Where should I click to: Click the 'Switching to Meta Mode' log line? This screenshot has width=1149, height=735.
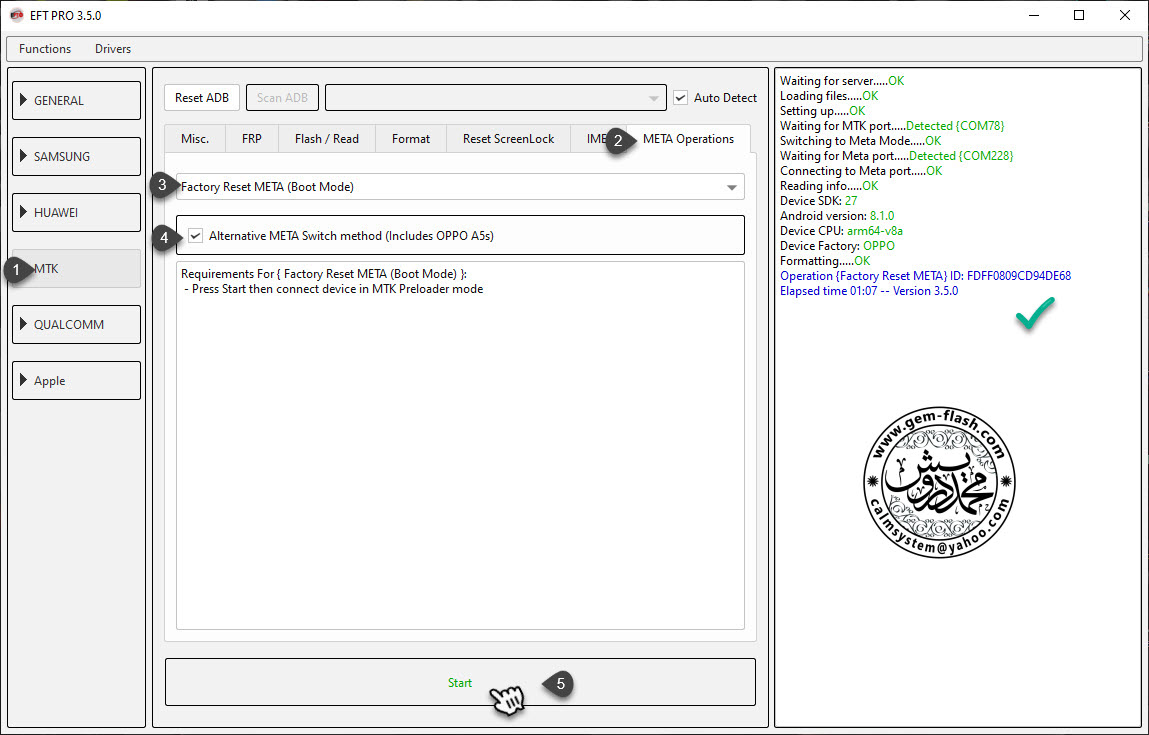(860, 141)
